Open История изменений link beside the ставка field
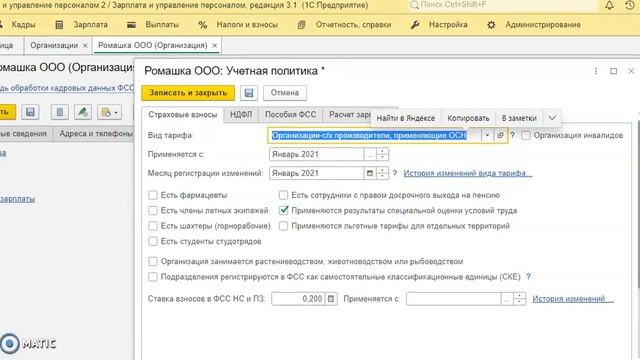Screen dimensions: 640x360 (x=573, y=299)
